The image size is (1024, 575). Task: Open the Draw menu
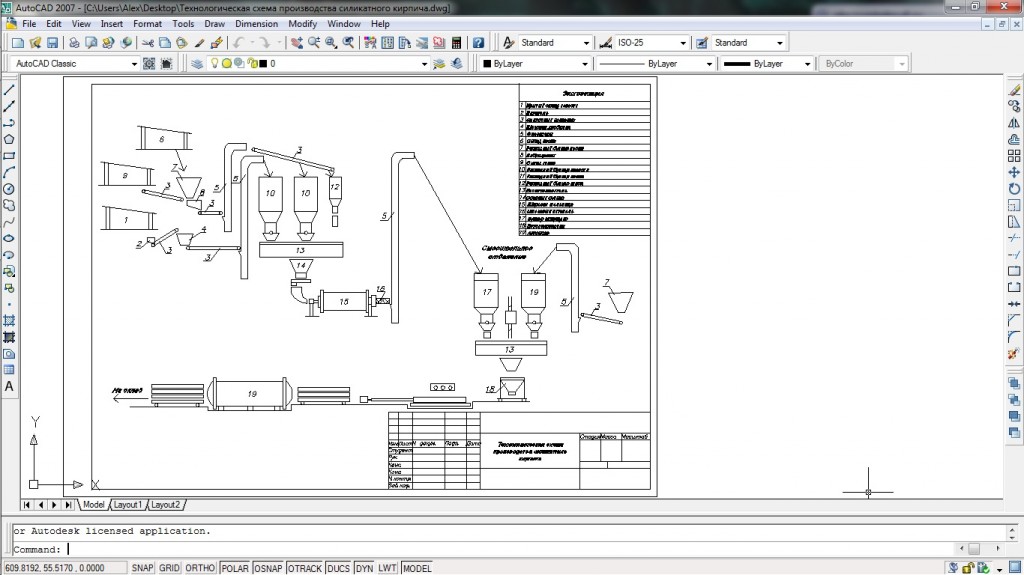[x=214, y=24]
